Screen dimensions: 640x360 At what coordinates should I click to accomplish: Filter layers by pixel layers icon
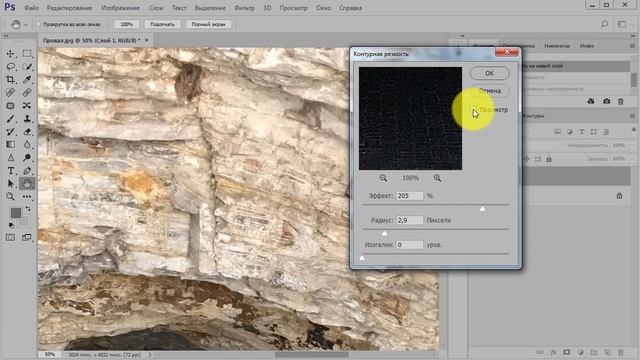[x=557, y=132]
